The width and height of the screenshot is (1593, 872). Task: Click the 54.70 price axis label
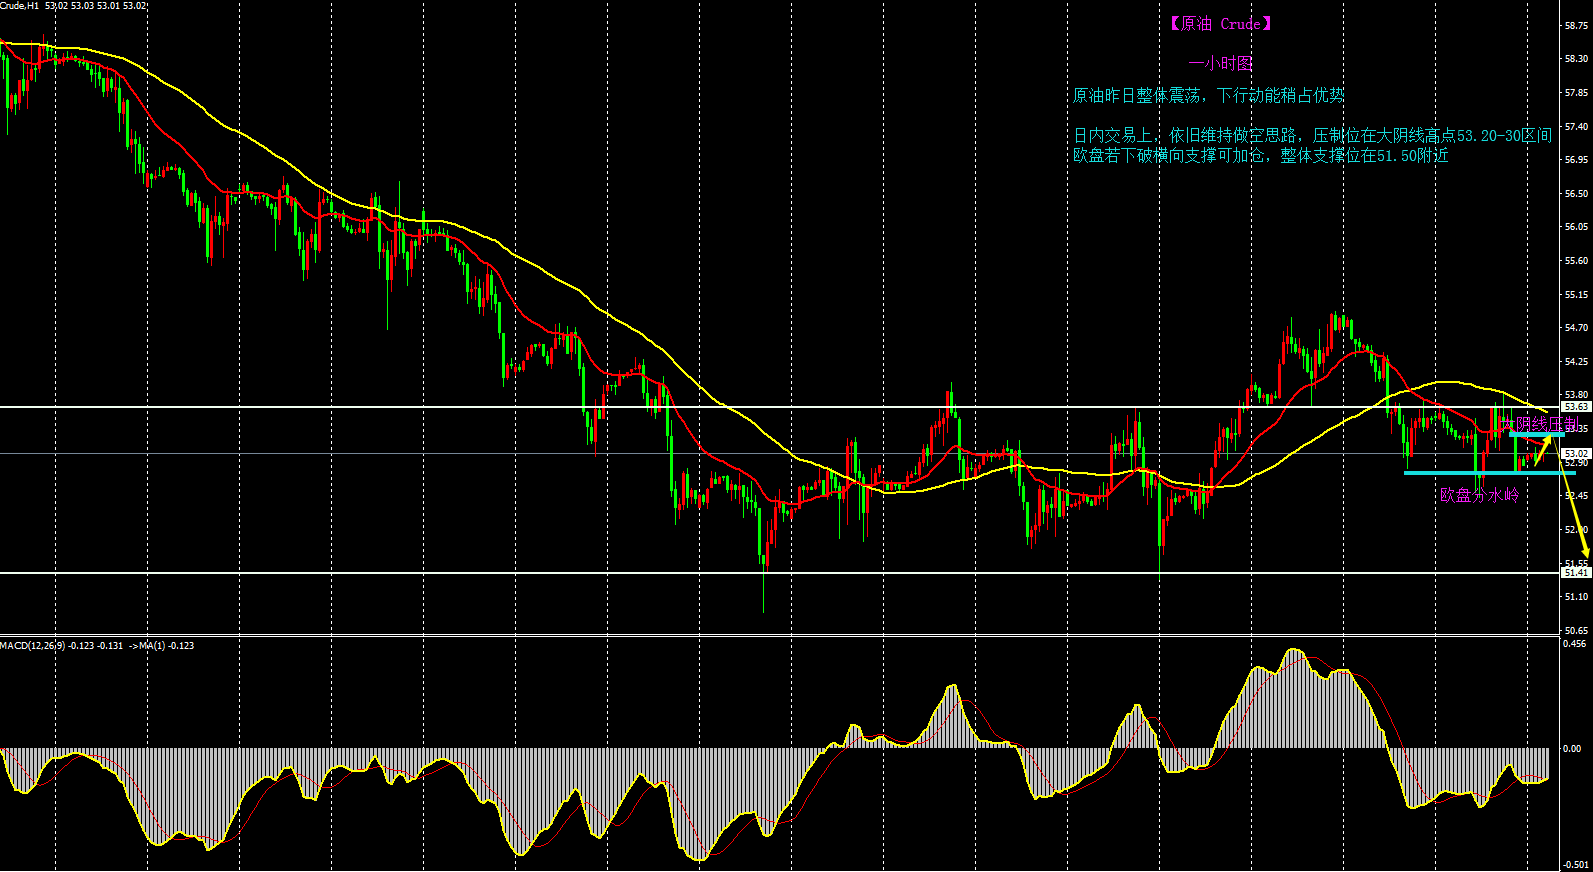coord(1576,328)
